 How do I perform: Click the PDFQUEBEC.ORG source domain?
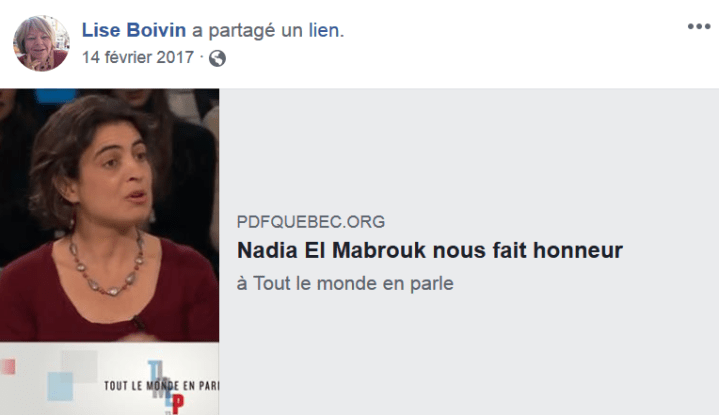[310, 222]
